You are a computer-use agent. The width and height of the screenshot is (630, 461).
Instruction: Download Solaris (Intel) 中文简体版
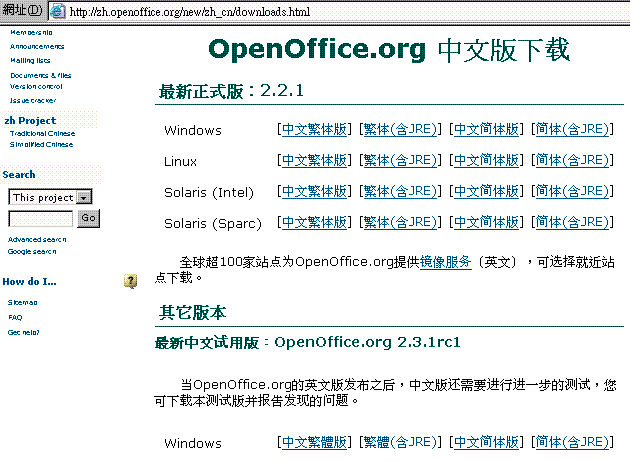pyautogui.click(x=486, y=191)
